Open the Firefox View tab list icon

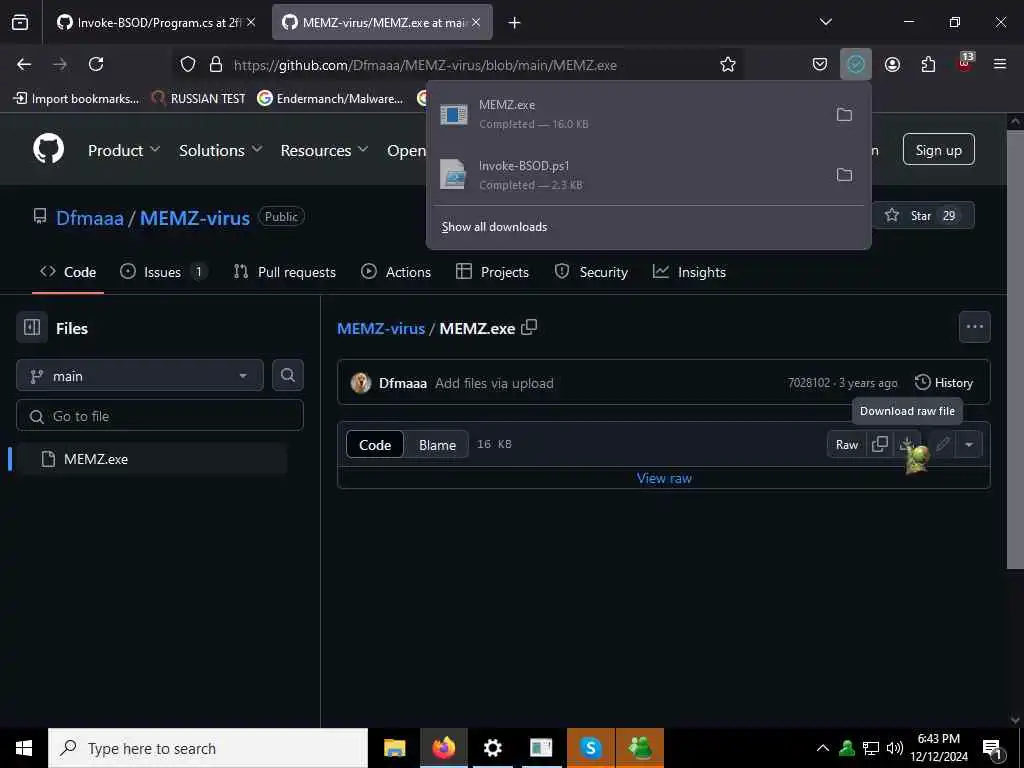pos(20,22)
